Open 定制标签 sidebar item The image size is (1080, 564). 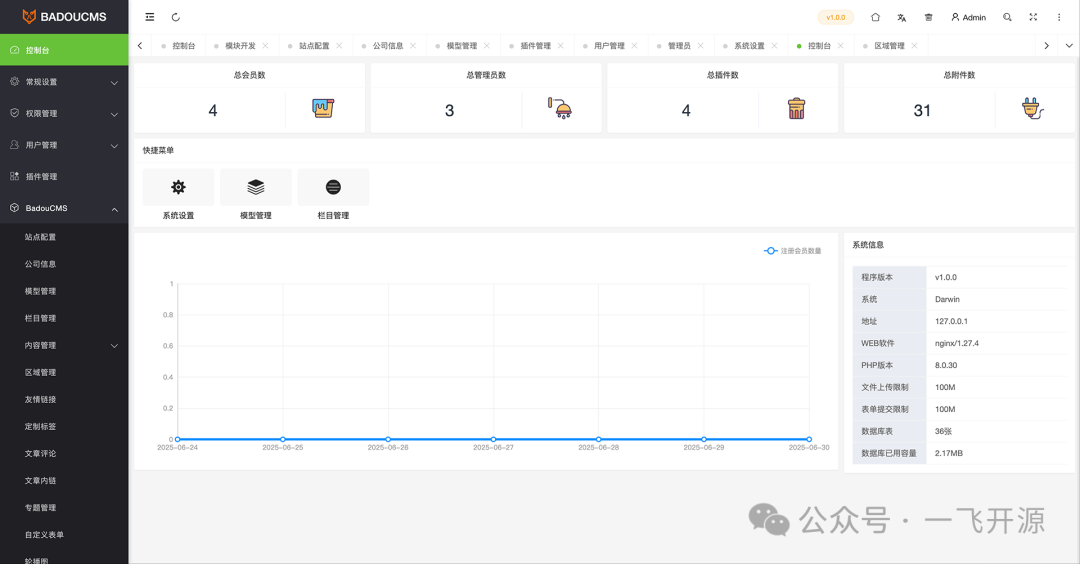[64, 426]
